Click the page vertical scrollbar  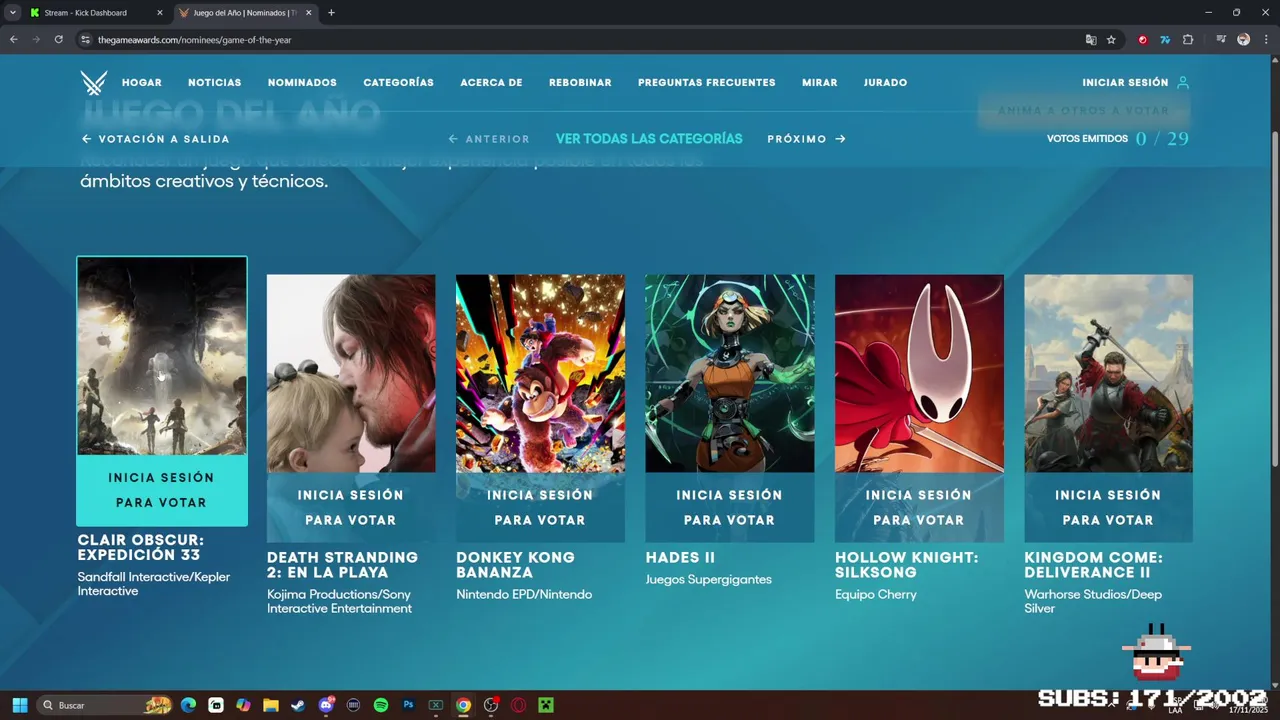point(1274,300)
